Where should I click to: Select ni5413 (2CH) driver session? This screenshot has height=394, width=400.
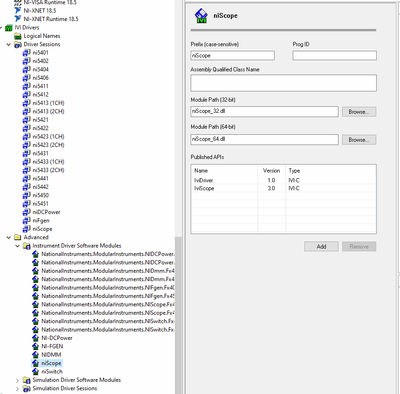coord(48,111)
